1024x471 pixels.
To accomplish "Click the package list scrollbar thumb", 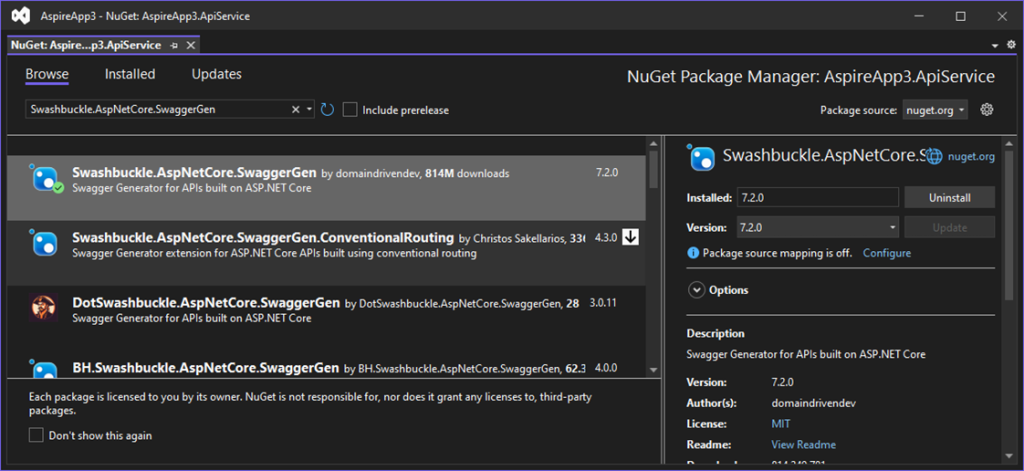I will coord(653,169).
